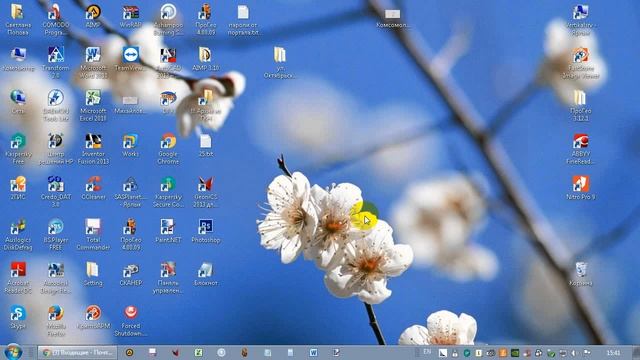
Task: Launch DAEMON Tools Lite from the desktop
Action: pyautogui.click(x=56, y=106)
